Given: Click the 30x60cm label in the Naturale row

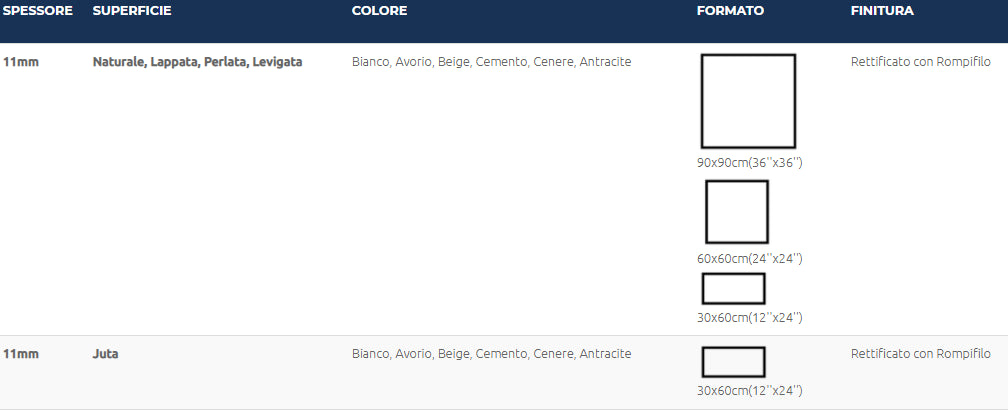Looking at the screenshot, I should (x=750, y=317).
